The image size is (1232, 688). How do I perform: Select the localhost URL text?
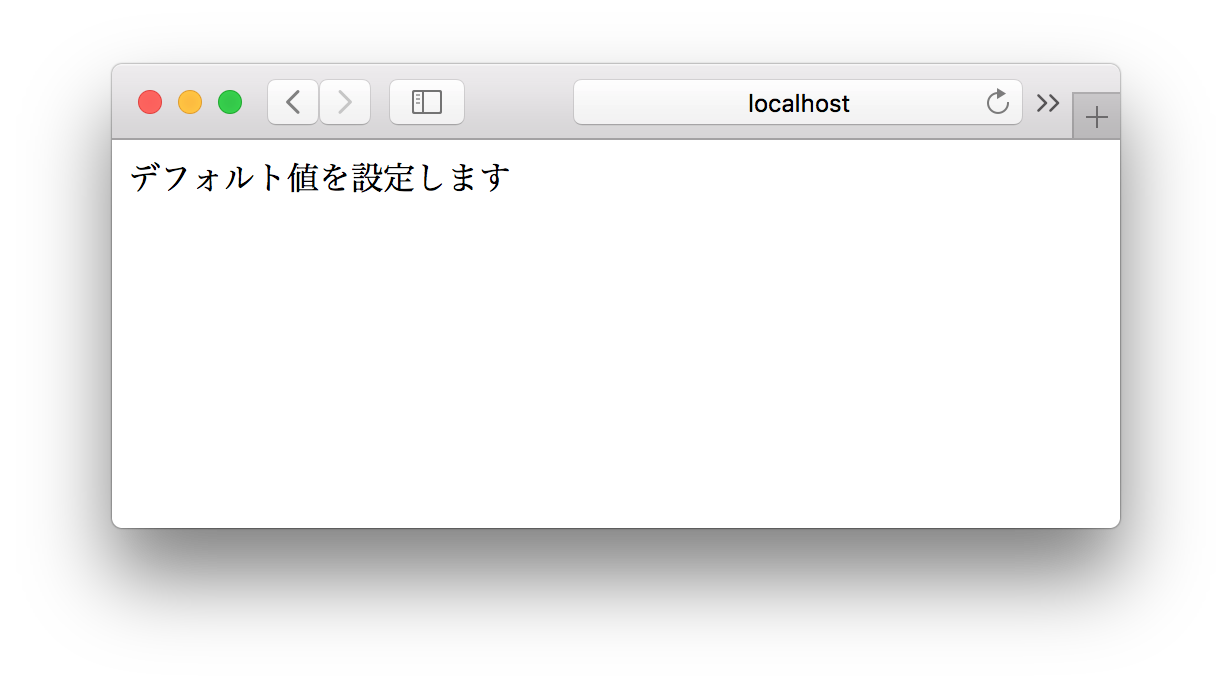(x=799, y=103)
